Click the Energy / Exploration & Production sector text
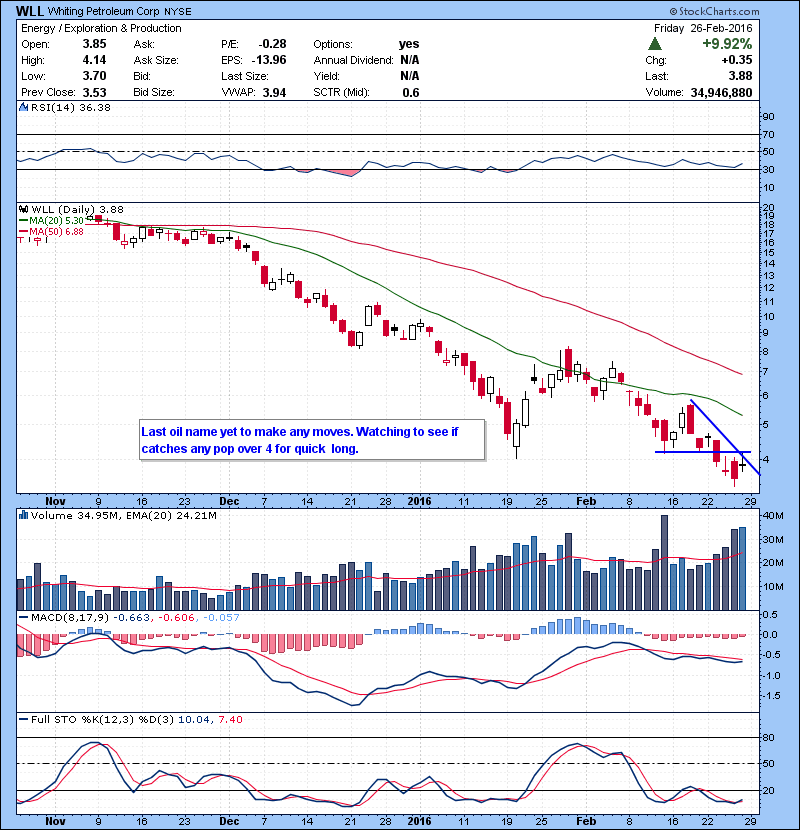The width and height of the screenshot is (800, 830). click(x=101, y=29)
